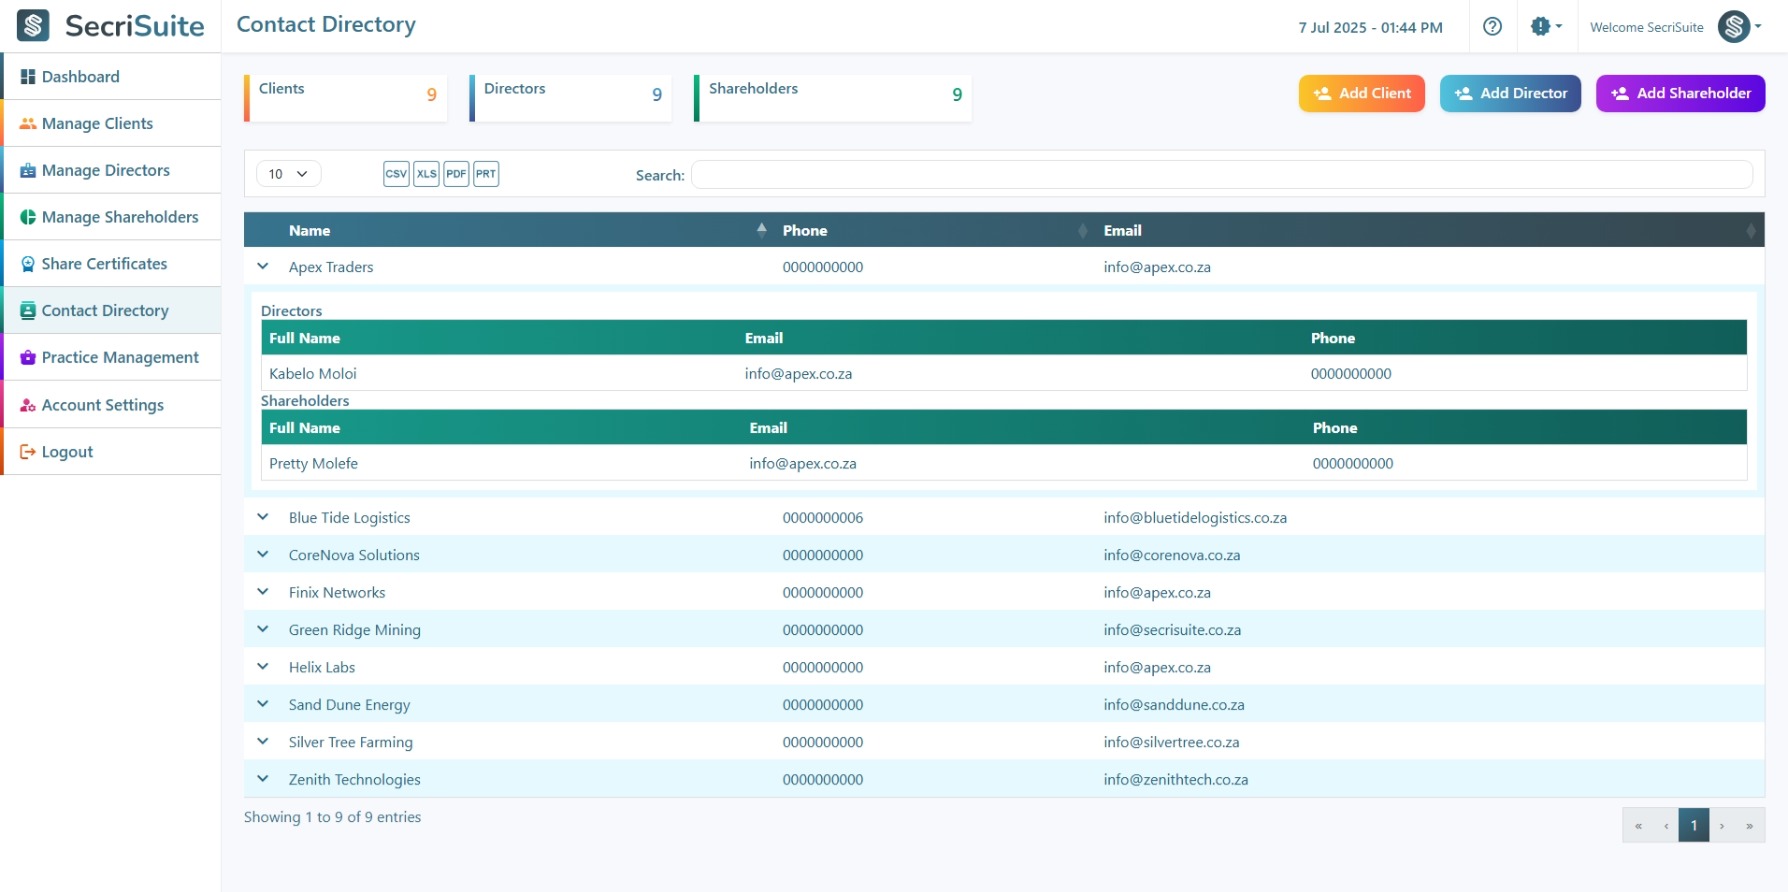
Task: Open Share Certificates menu item
Action: [x=111, y=264]
